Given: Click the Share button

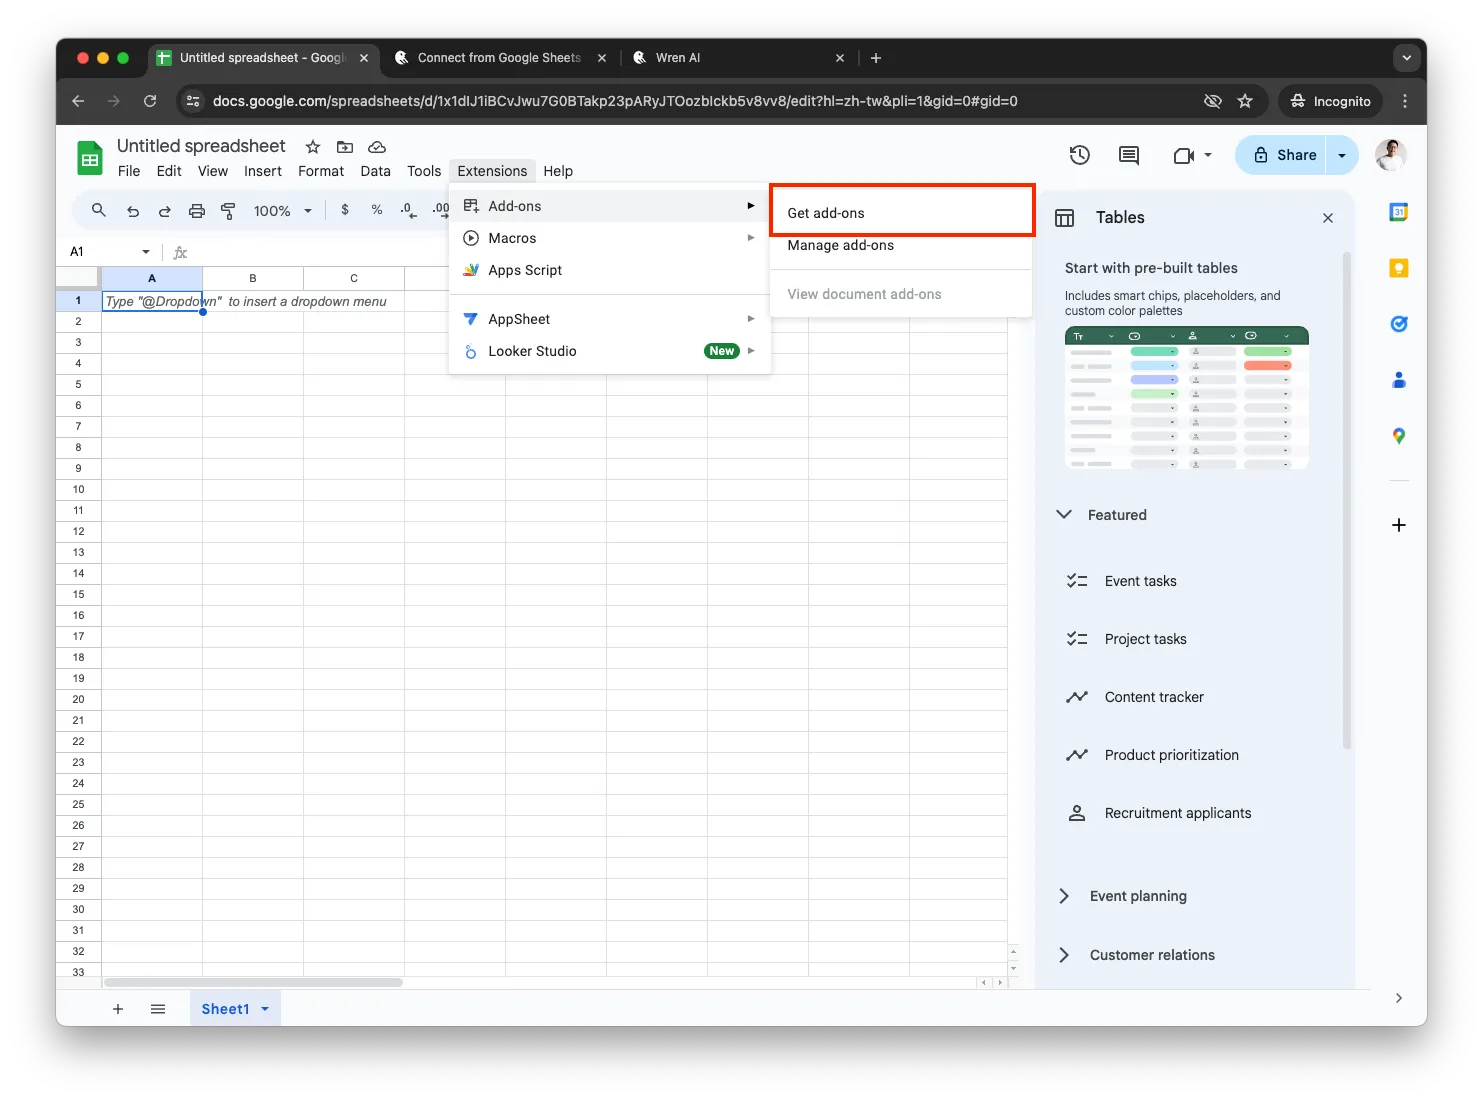Looking at the screenshot, I should click(1285, 155).
